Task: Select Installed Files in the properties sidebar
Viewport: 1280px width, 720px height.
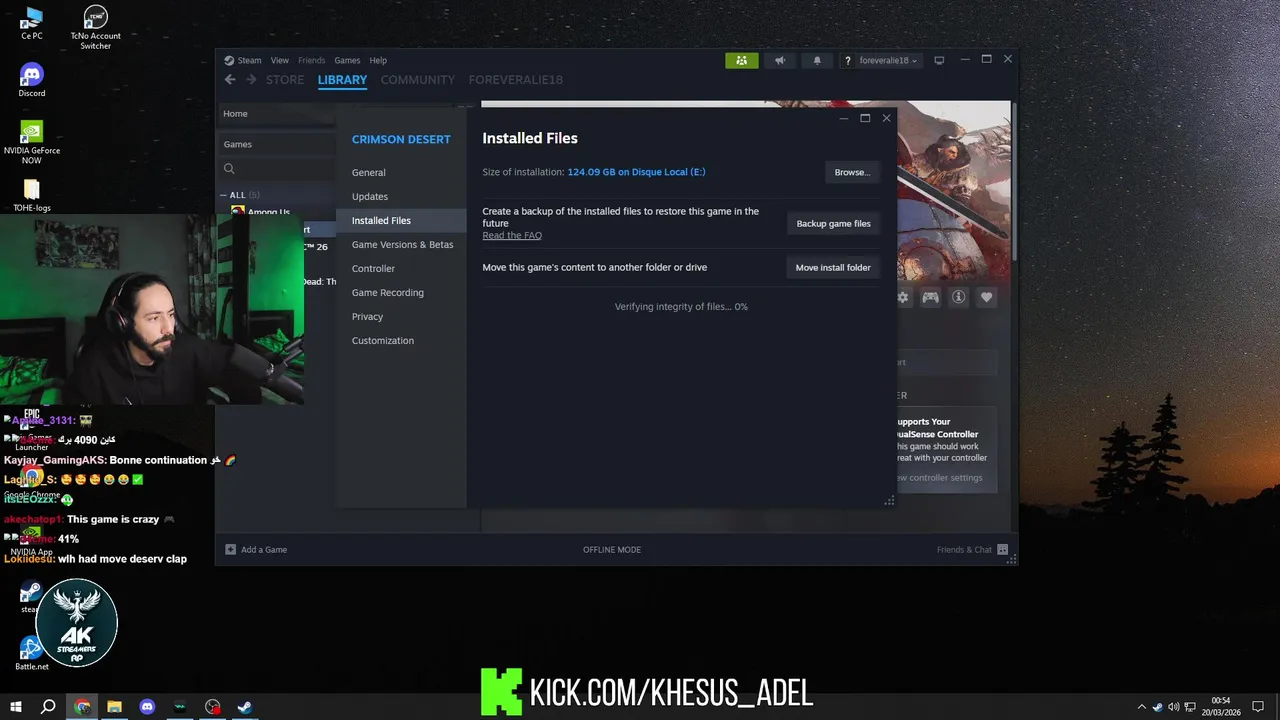Action: point(401,220)
